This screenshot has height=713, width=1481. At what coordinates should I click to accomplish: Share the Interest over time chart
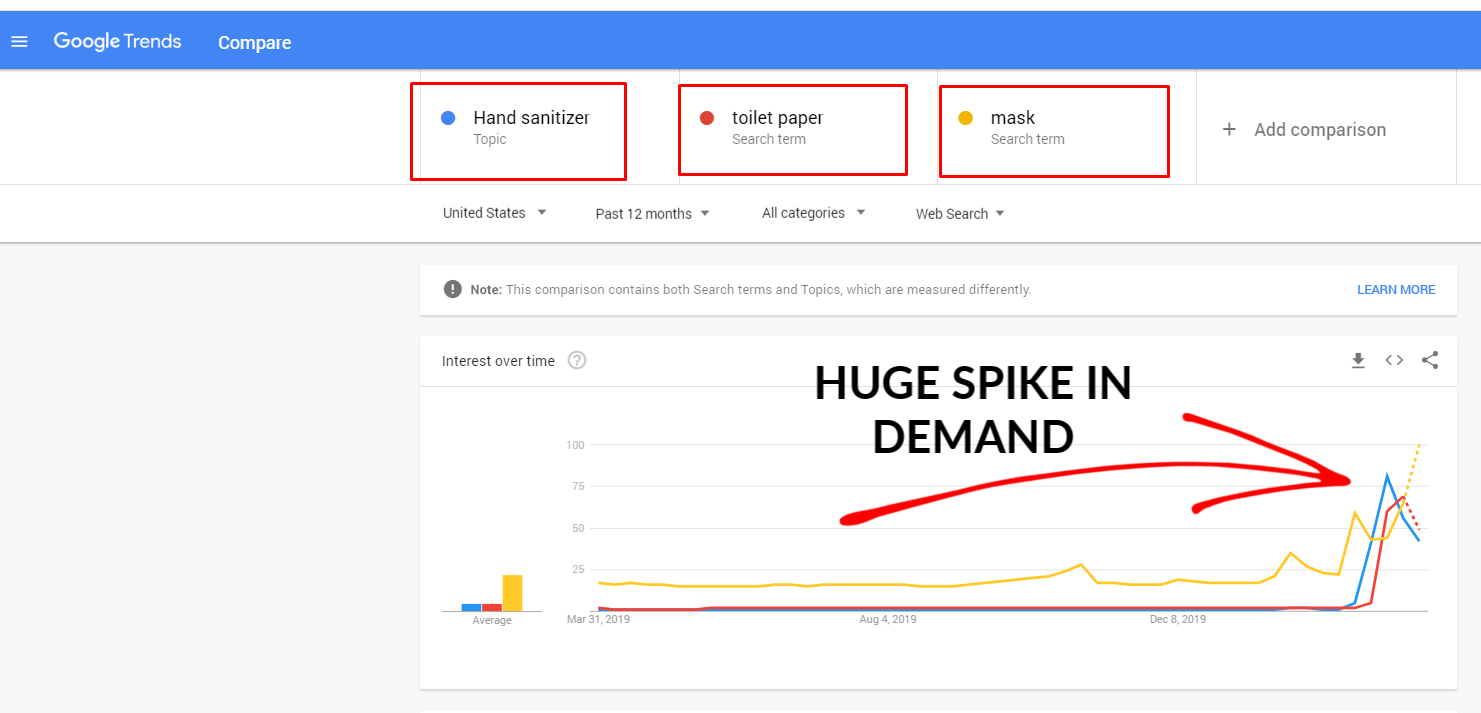1430,360
